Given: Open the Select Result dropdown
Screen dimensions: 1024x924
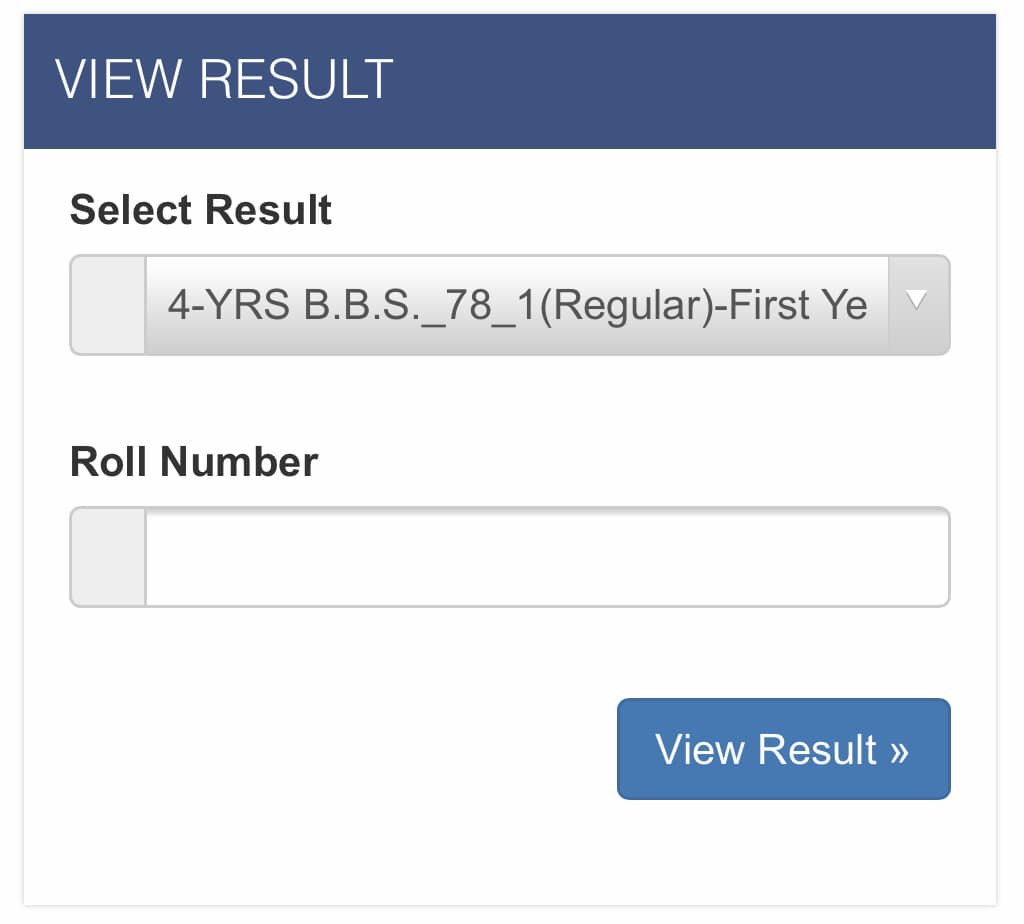Looking at the screenshot, I should click(x=516, y=305).
